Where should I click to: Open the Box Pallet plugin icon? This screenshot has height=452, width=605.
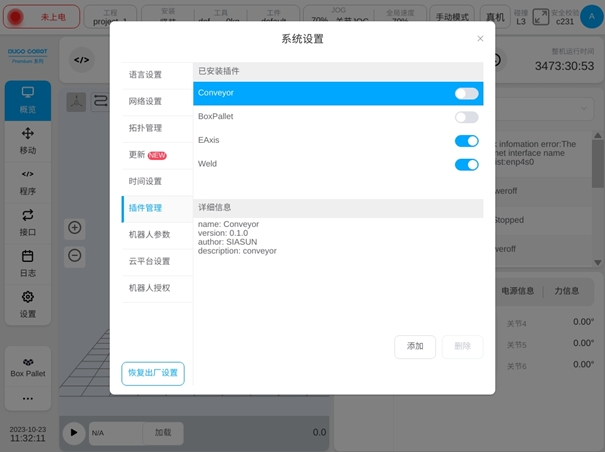point(27,366)
